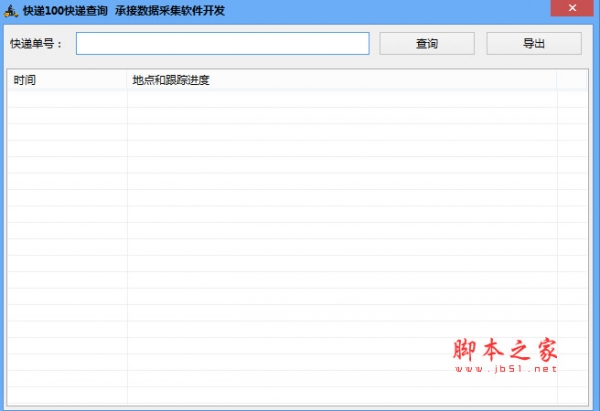Close the 快递100快递查询 window

tap(572, 8)
